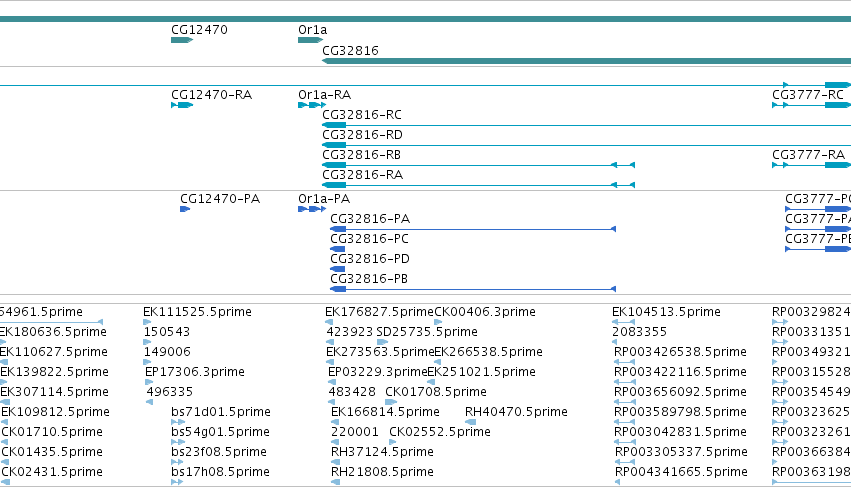Click the 150543 feature label
Screen dimensions: 851x487
(x=167, y=332)
